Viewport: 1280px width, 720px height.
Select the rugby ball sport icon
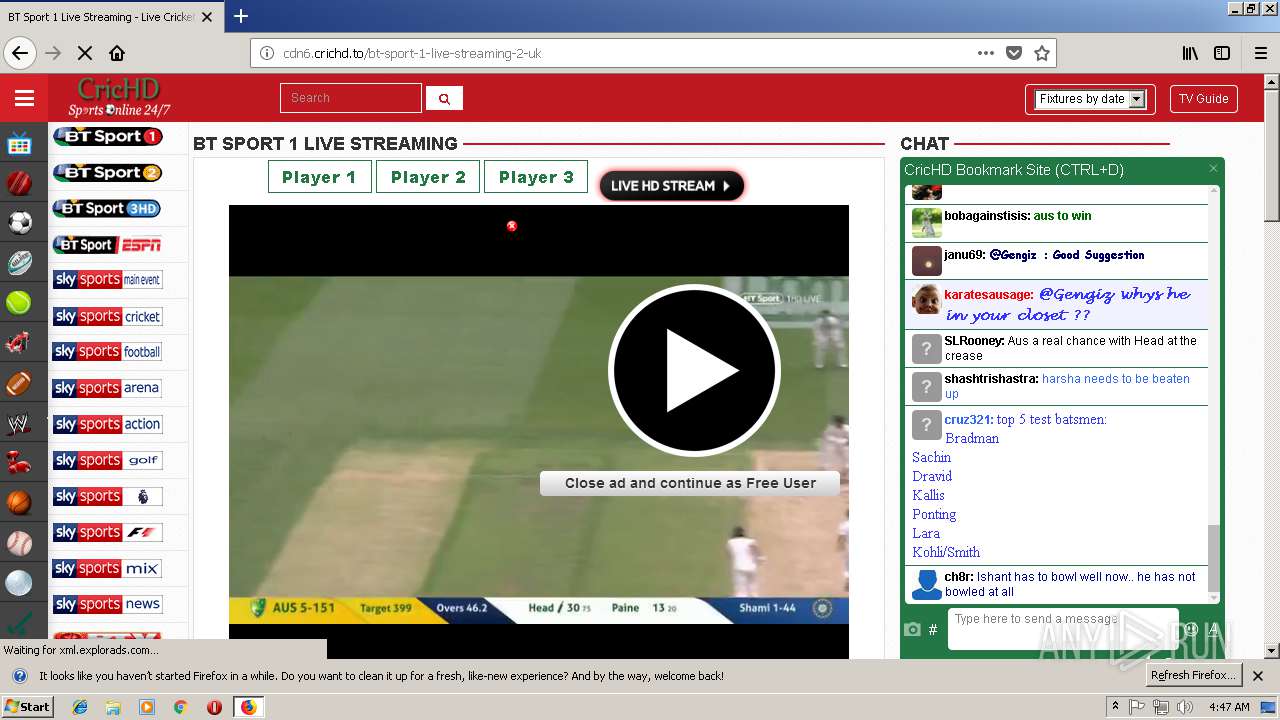click(19, 263)
